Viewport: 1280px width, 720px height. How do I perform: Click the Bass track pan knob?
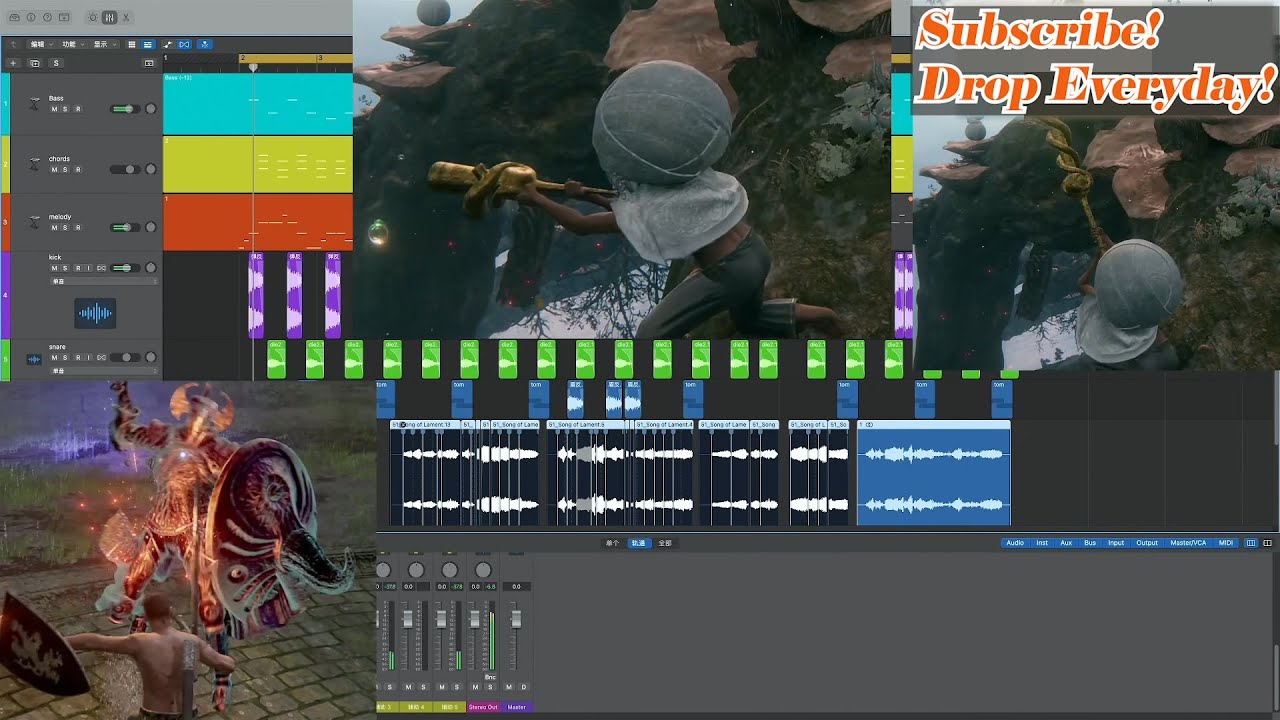(151, 109)
